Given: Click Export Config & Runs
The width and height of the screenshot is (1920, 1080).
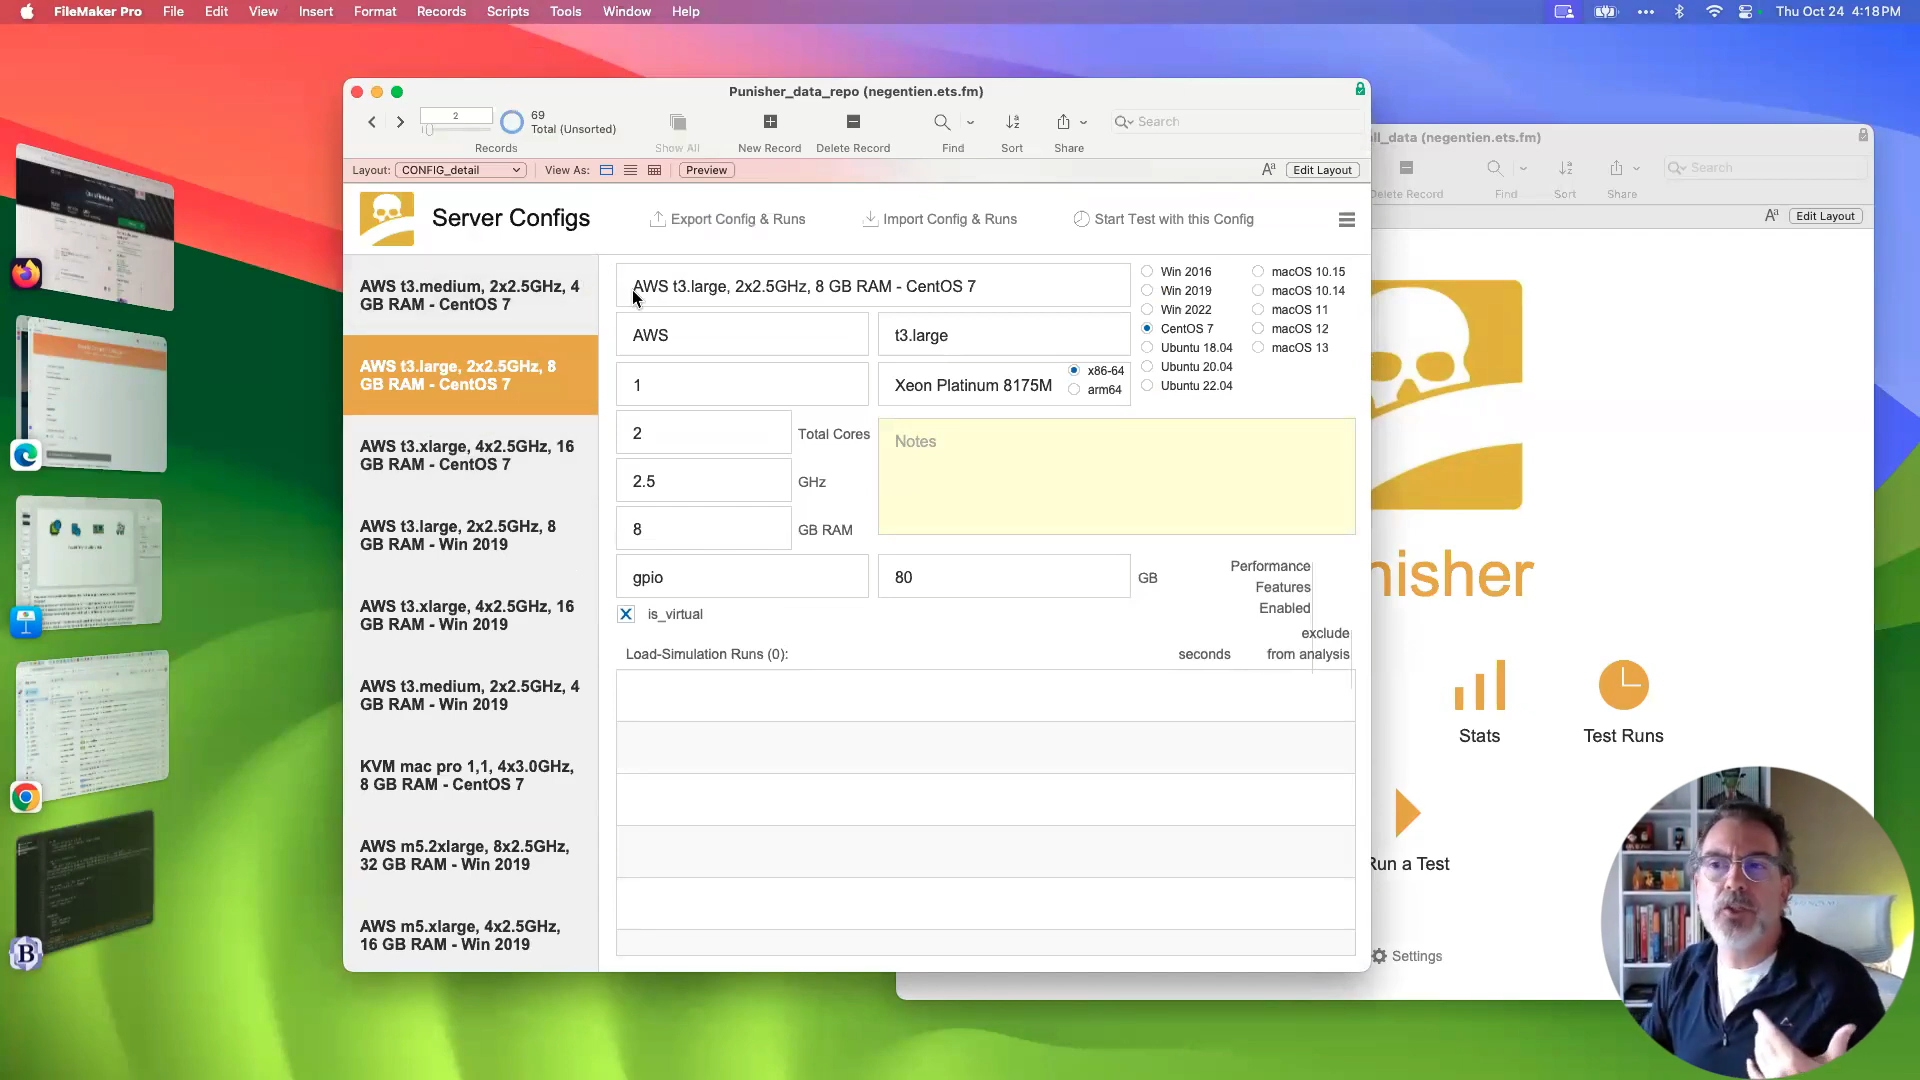Looking at the screenshot, I should point(727,219).
